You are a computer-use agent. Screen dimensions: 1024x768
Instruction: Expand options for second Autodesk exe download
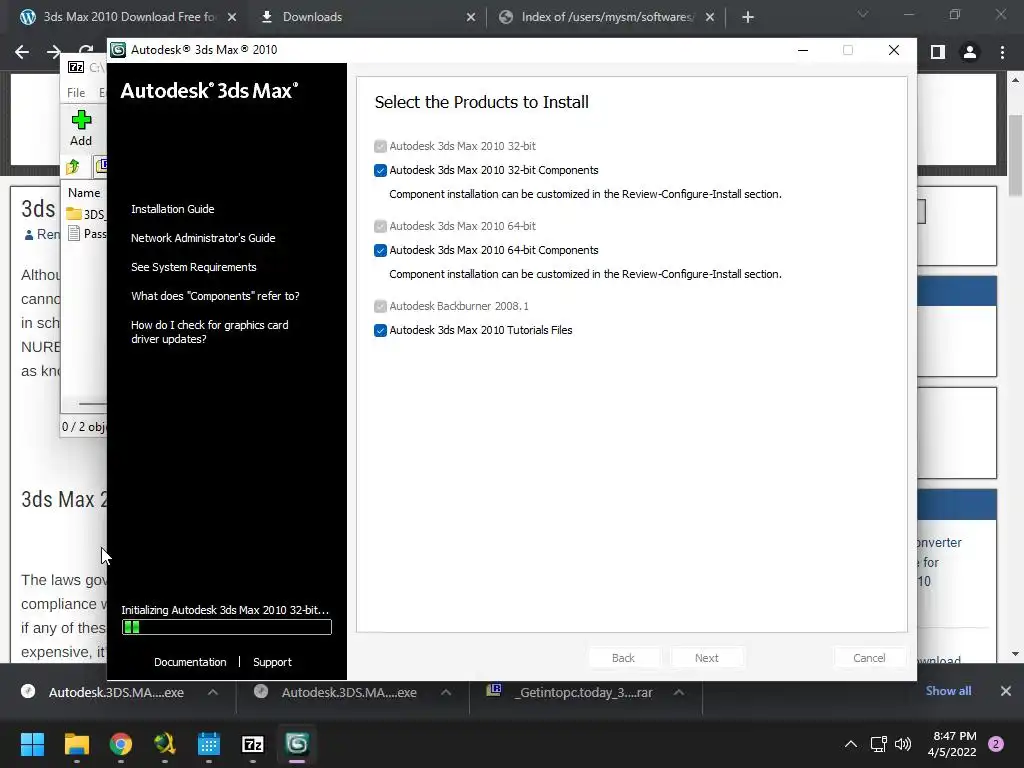(x=446, y=692)
